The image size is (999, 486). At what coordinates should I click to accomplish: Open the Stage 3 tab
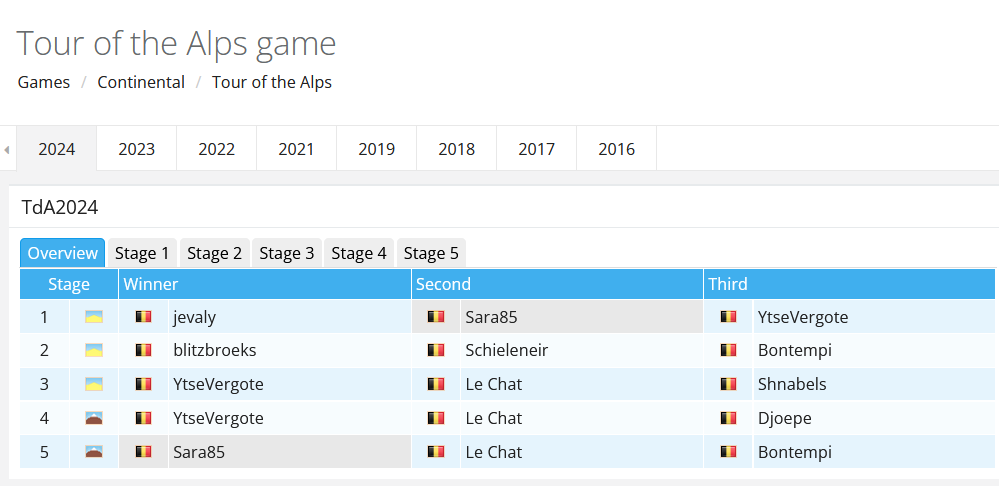tap(287, 254)
